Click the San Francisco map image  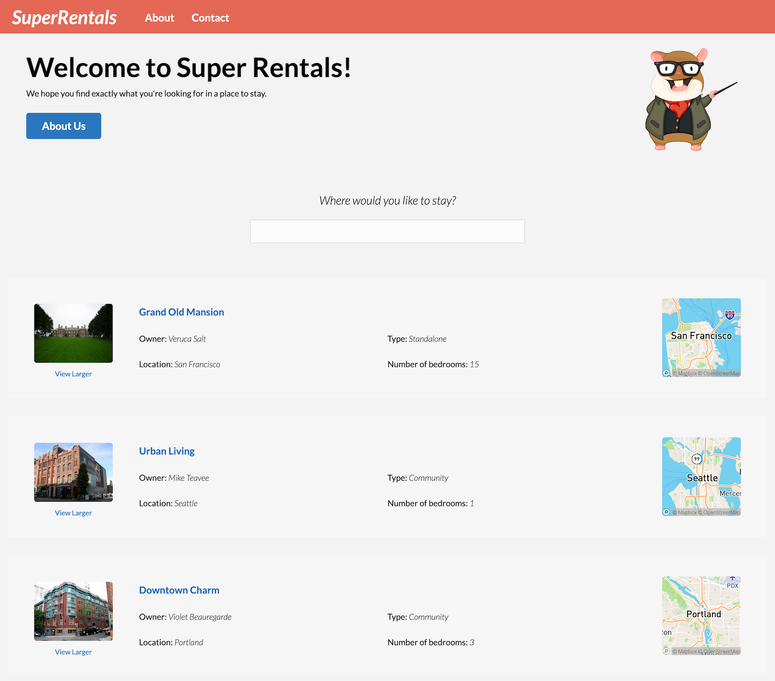coord(701,338)
